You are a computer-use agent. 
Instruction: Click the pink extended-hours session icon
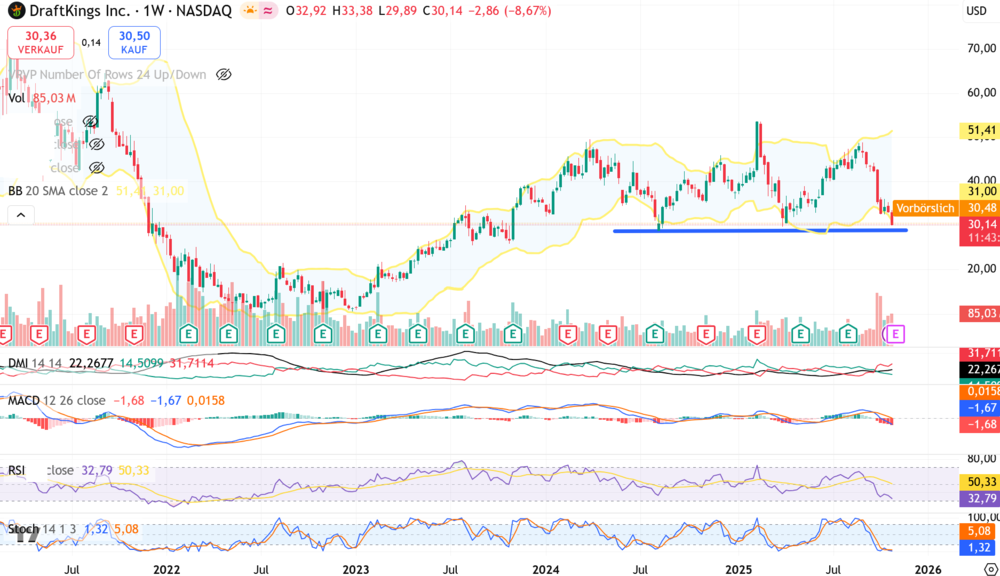coord(268,12)
